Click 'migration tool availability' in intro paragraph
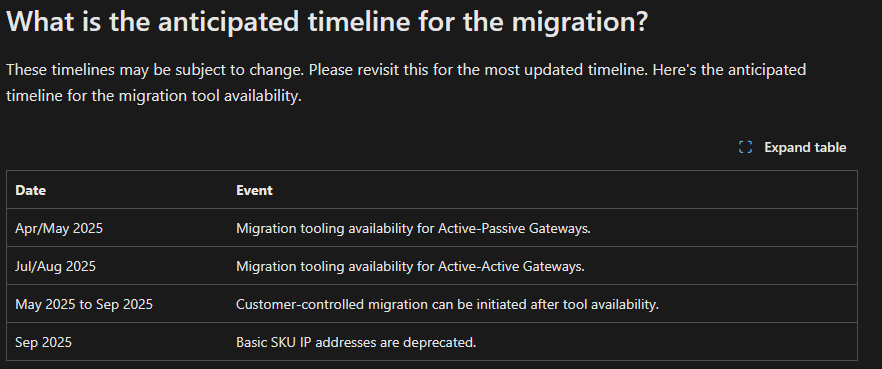882x369 pixels. click(x=210, y=96)
